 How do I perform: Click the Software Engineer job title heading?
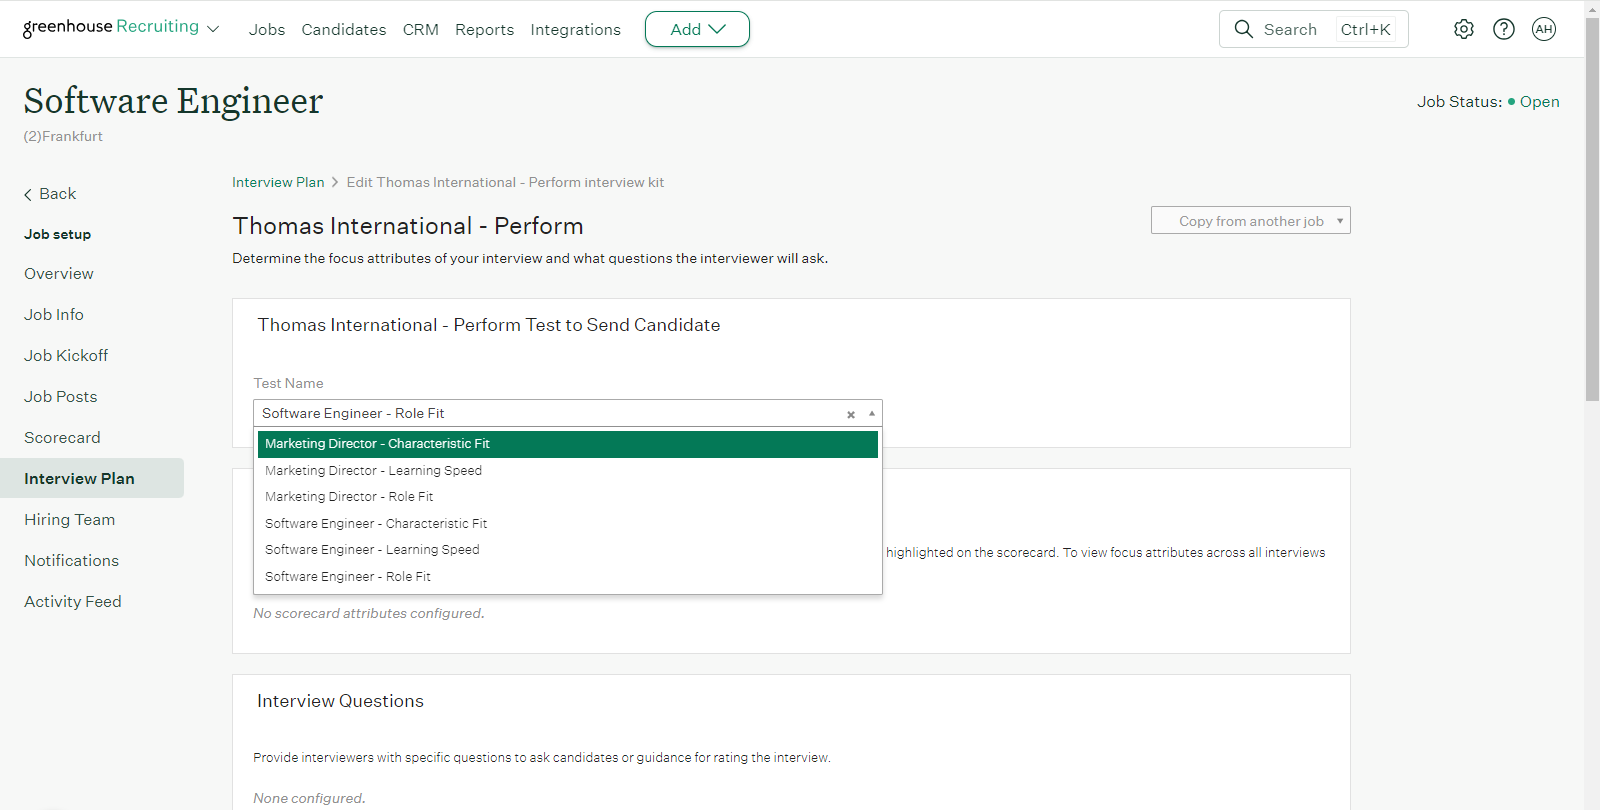(173, 101)
